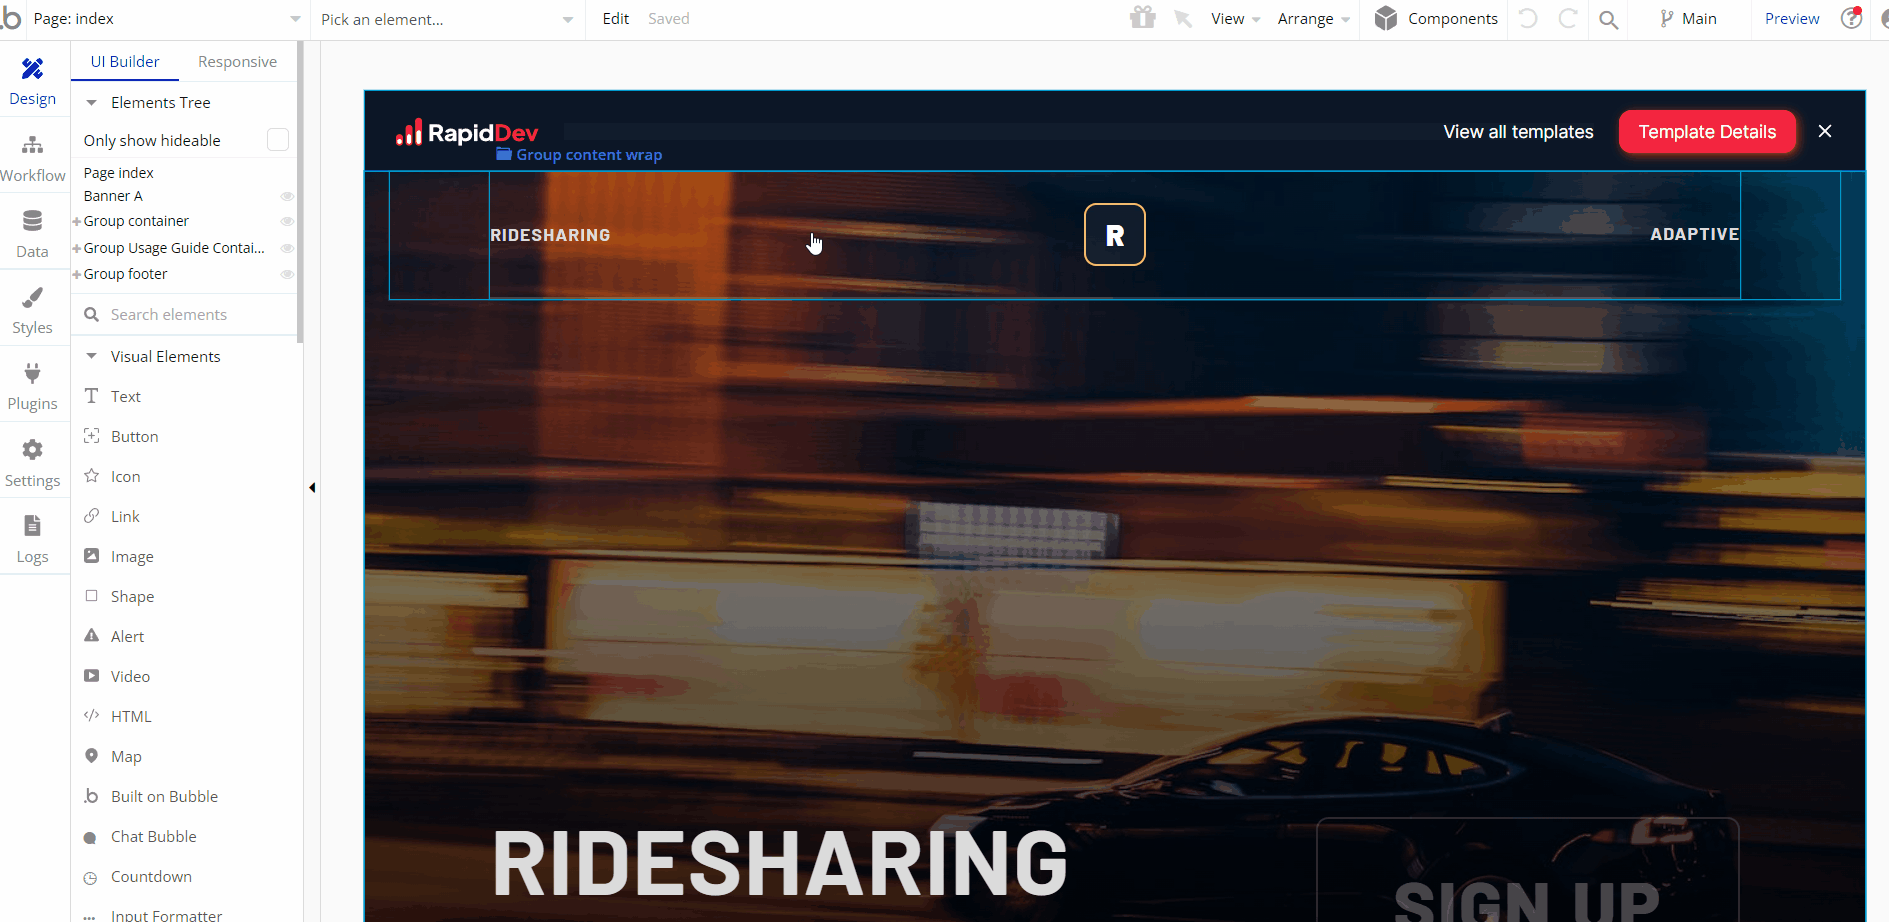Open the Components cube icon
Screen dimensions: 1889x922
point(1385,18)
